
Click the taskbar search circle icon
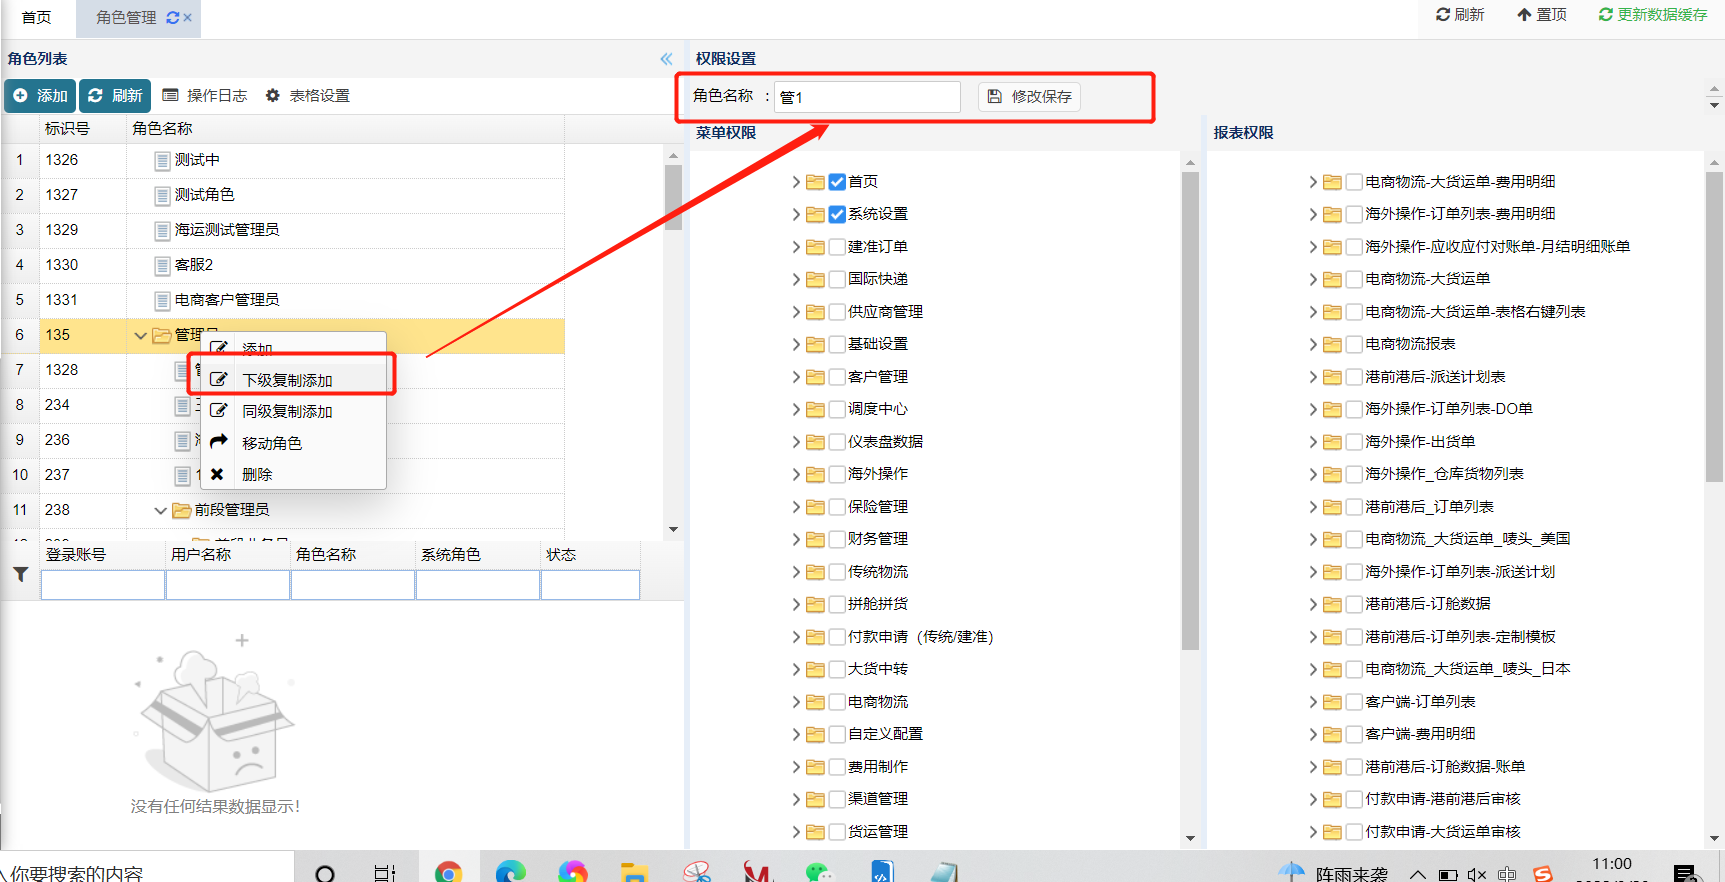pos(325,873)
